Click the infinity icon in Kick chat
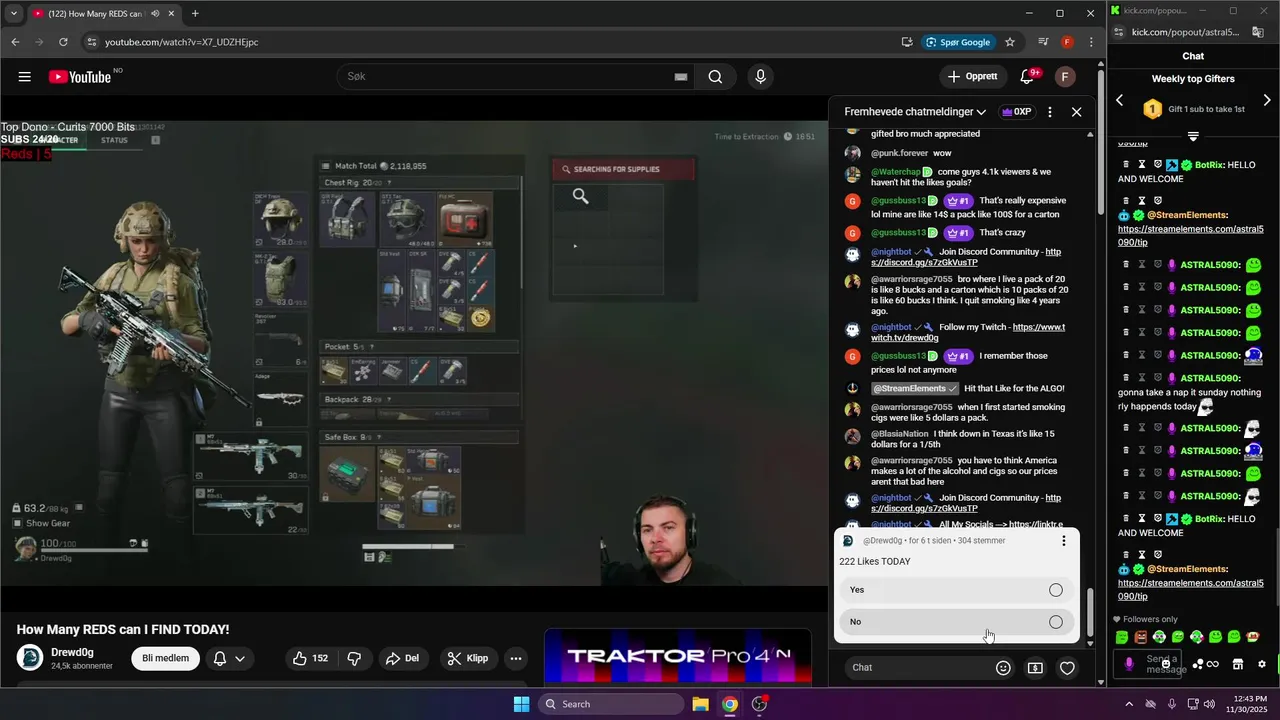The height and width of the screenshot is (720, 1280). point(1212,664)
